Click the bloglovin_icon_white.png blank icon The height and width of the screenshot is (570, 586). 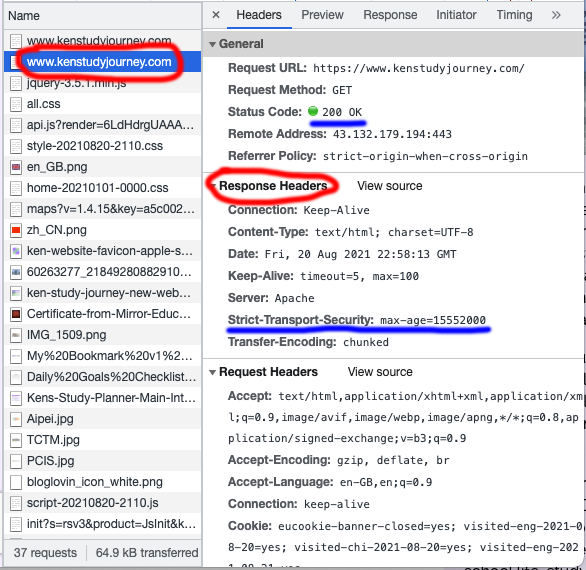pyautogui.click(x=16, y=482)
